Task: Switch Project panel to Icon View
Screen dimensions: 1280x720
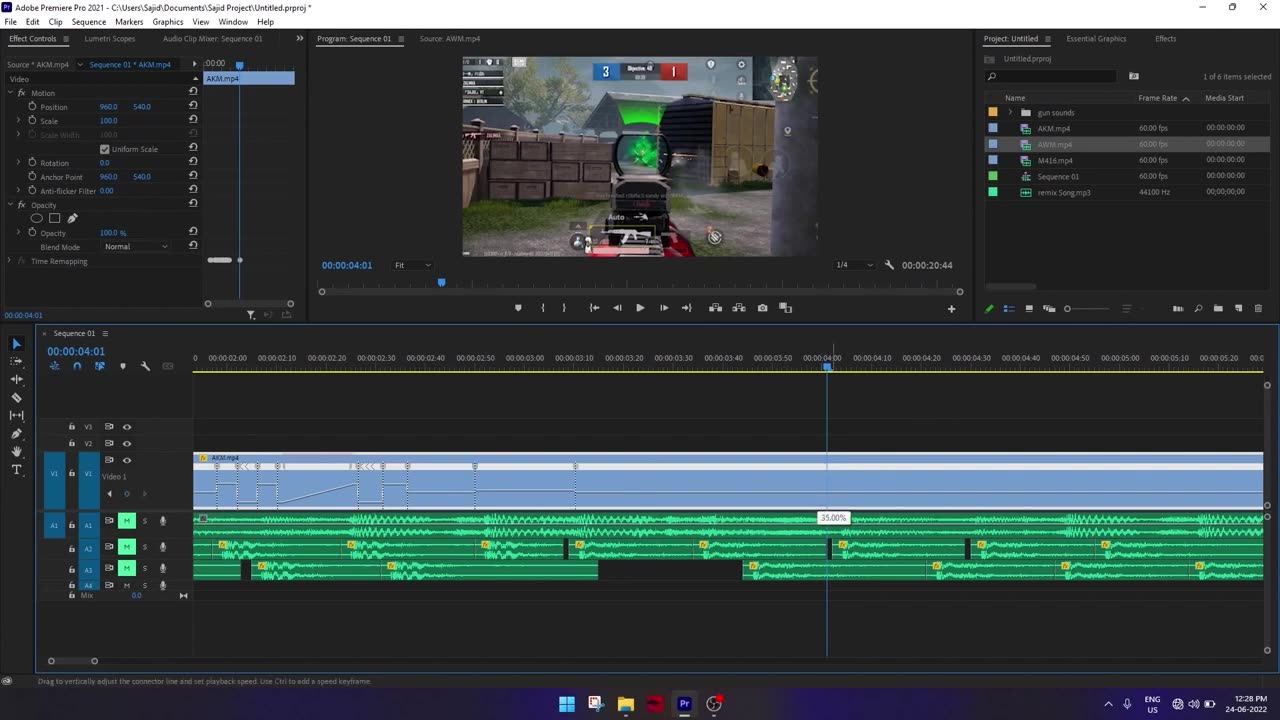Action: (1029, 308)
